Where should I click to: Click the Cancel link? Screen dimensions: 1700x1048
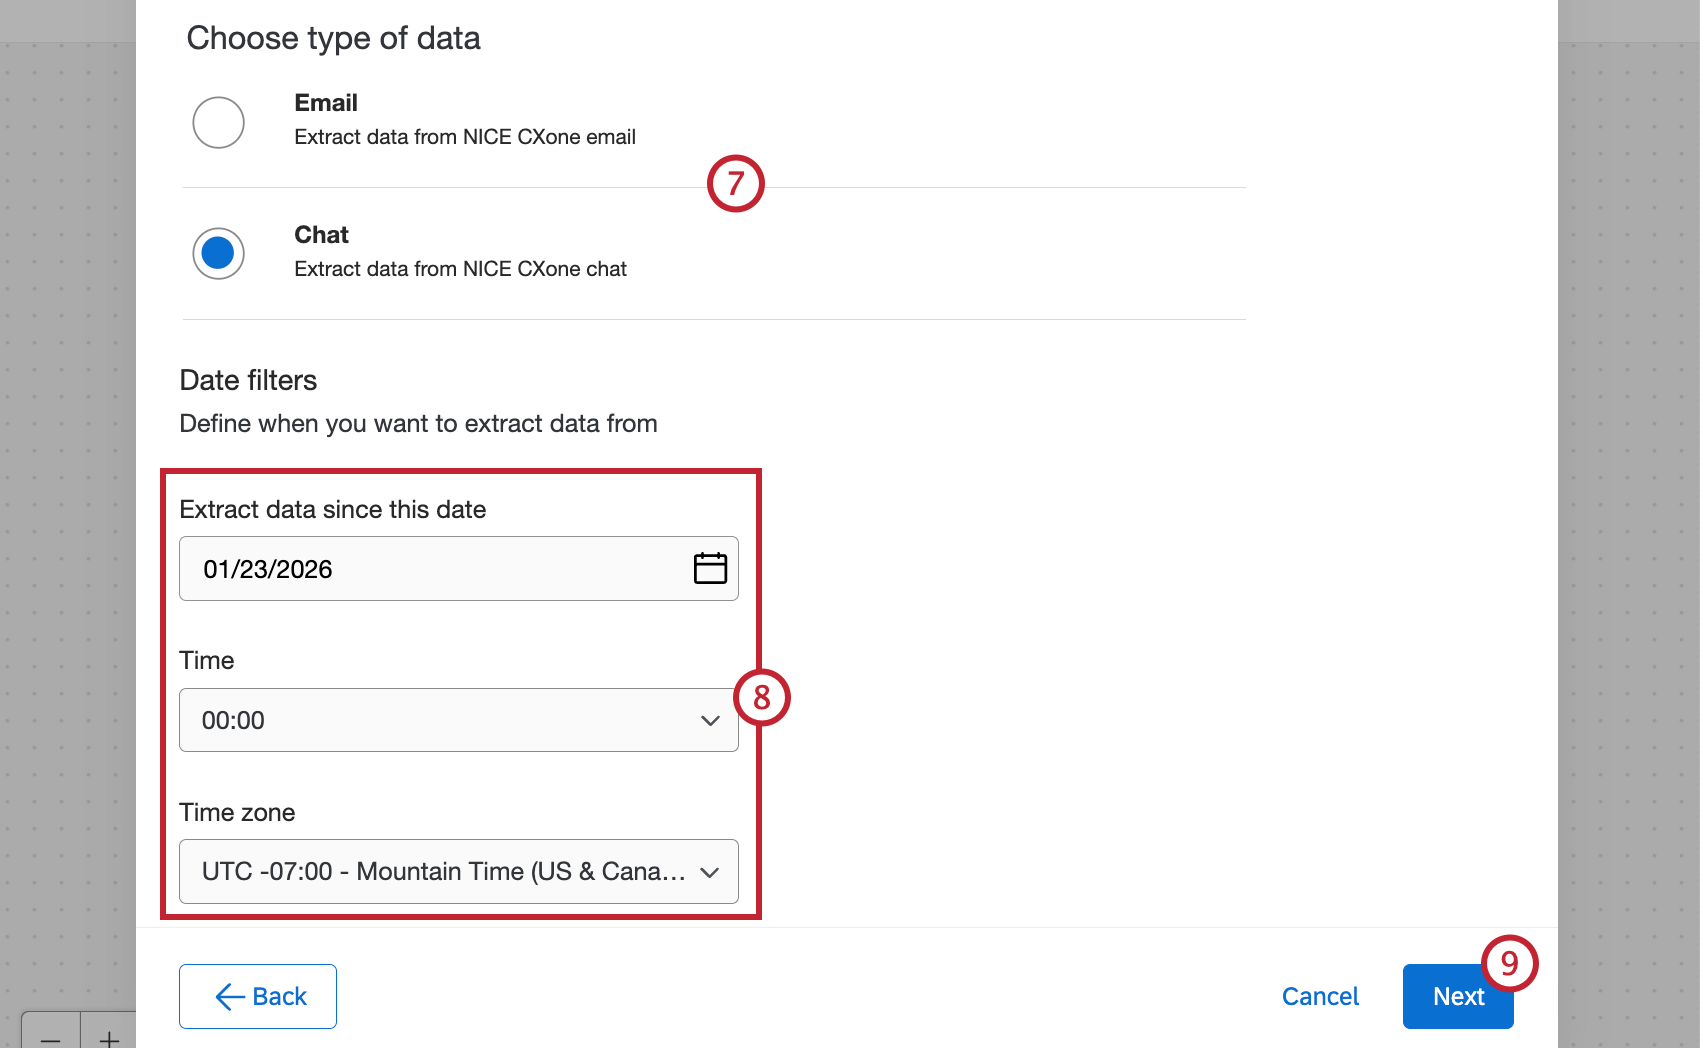pyautogui.click(x=1320, y=996)
